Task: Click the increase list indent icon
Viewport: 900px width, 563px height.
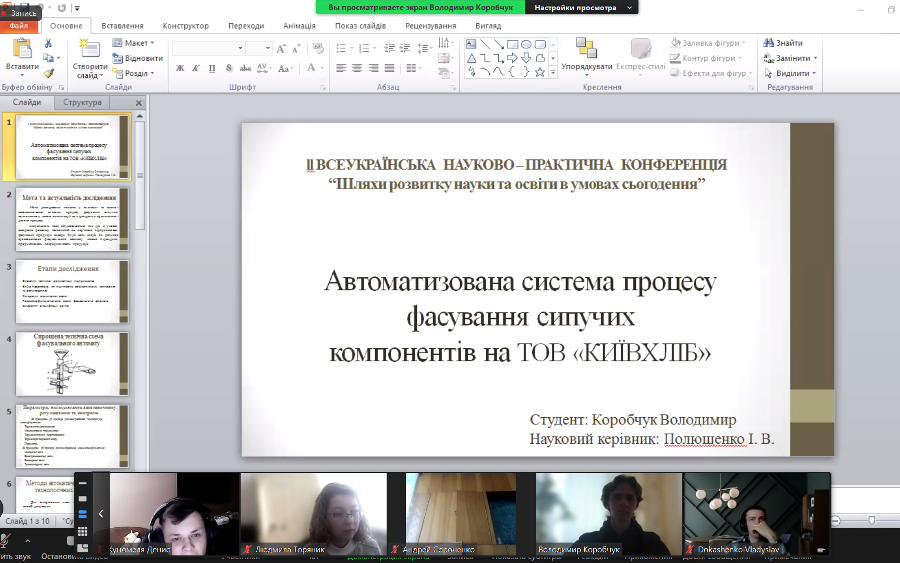Action: [x=405, y=48]
